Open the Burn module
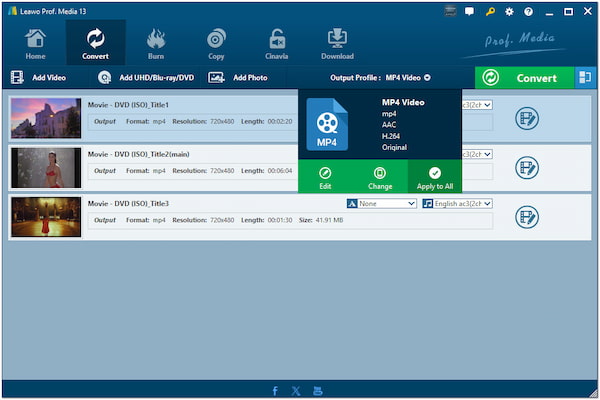600x400 pixels. (x=156, y=44)
